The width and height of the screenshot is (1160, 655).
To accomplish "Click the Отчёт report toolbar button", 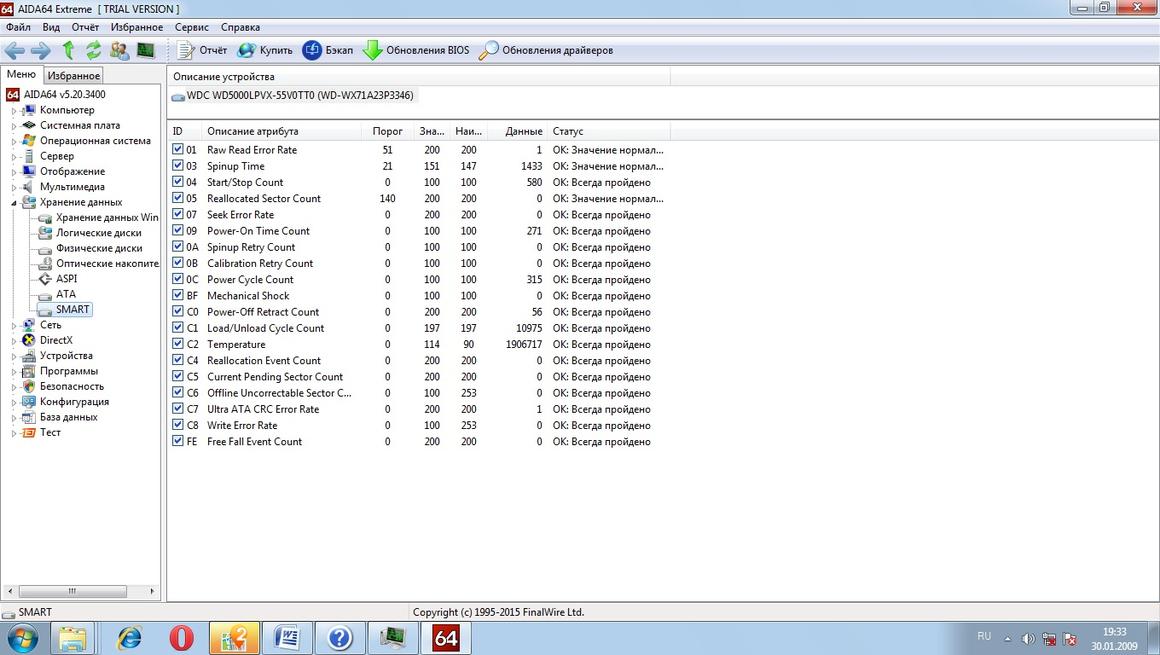I will point(202,50).
